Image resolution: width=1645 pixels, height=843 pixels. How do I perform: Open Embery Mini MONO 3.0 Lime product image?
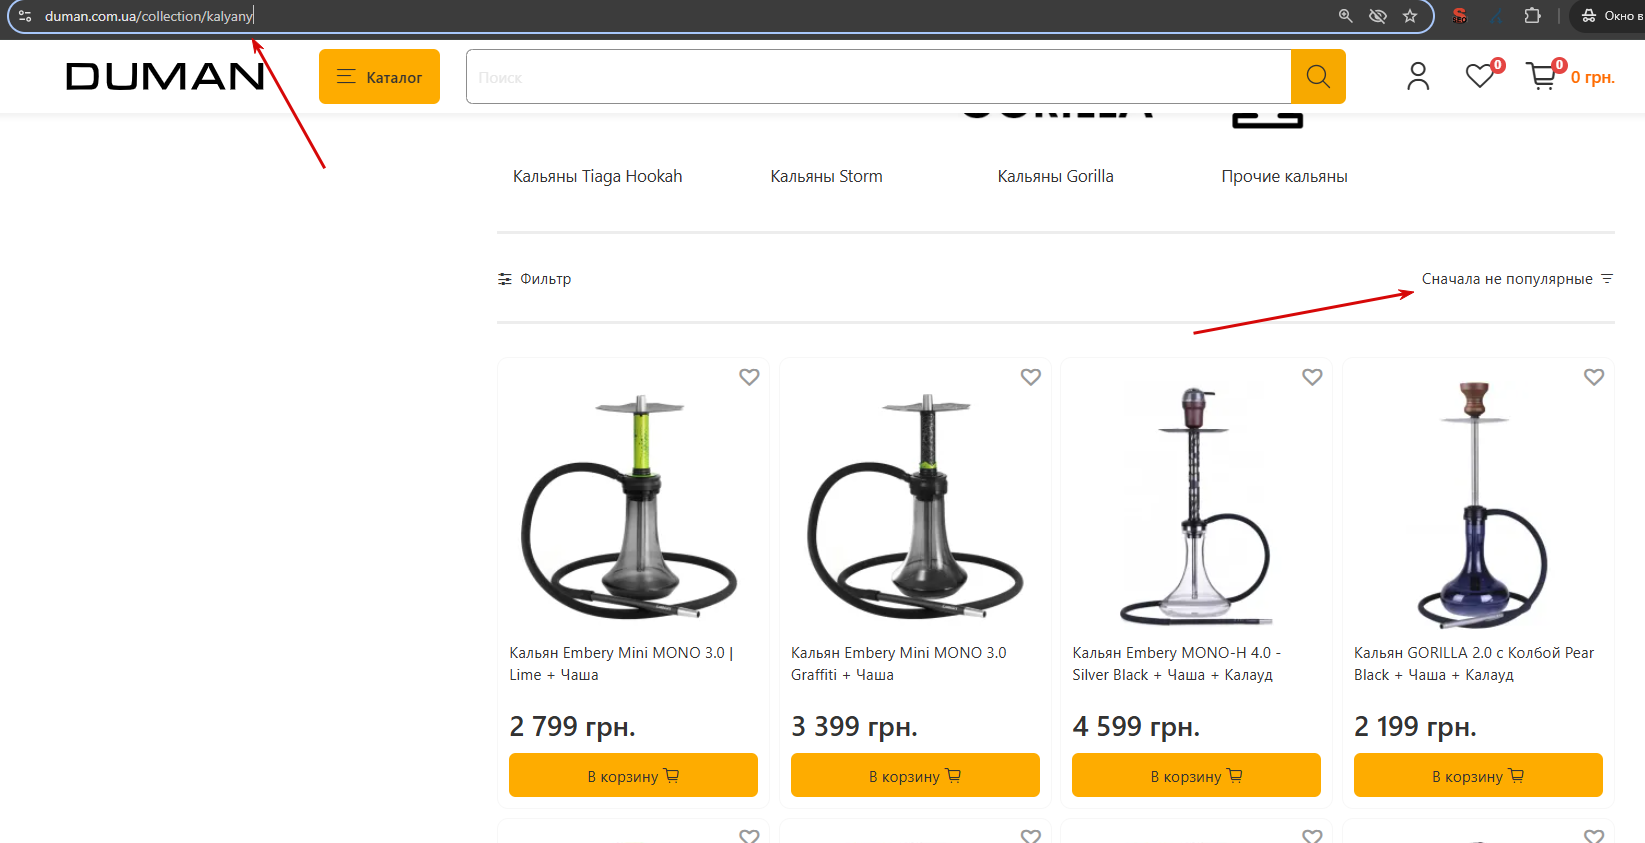click(633, 505)
